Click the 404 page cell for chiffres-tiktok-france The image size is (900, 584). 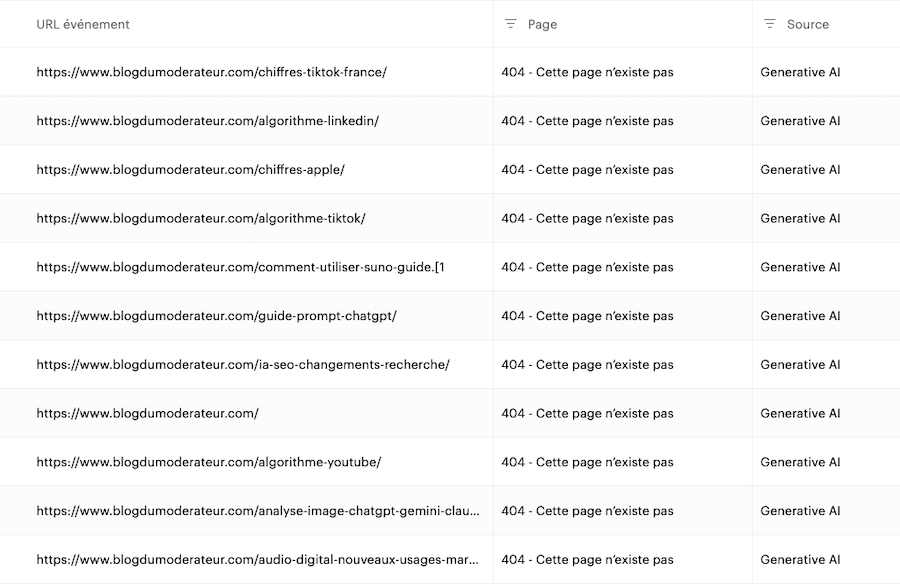[x=587, y=72]
